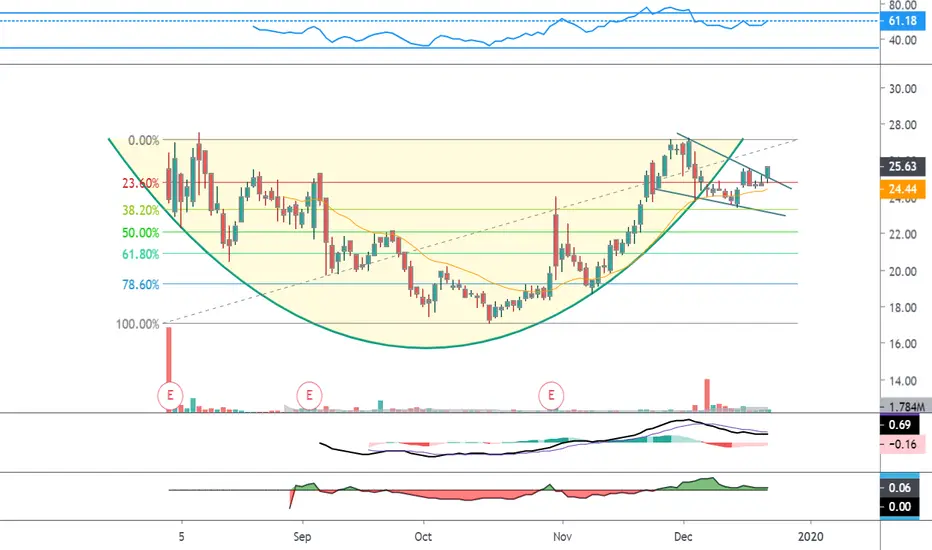The image size is (932, 550).
Task: Select the 78.60% Fibonacci level label
Action: coord(141,284)
